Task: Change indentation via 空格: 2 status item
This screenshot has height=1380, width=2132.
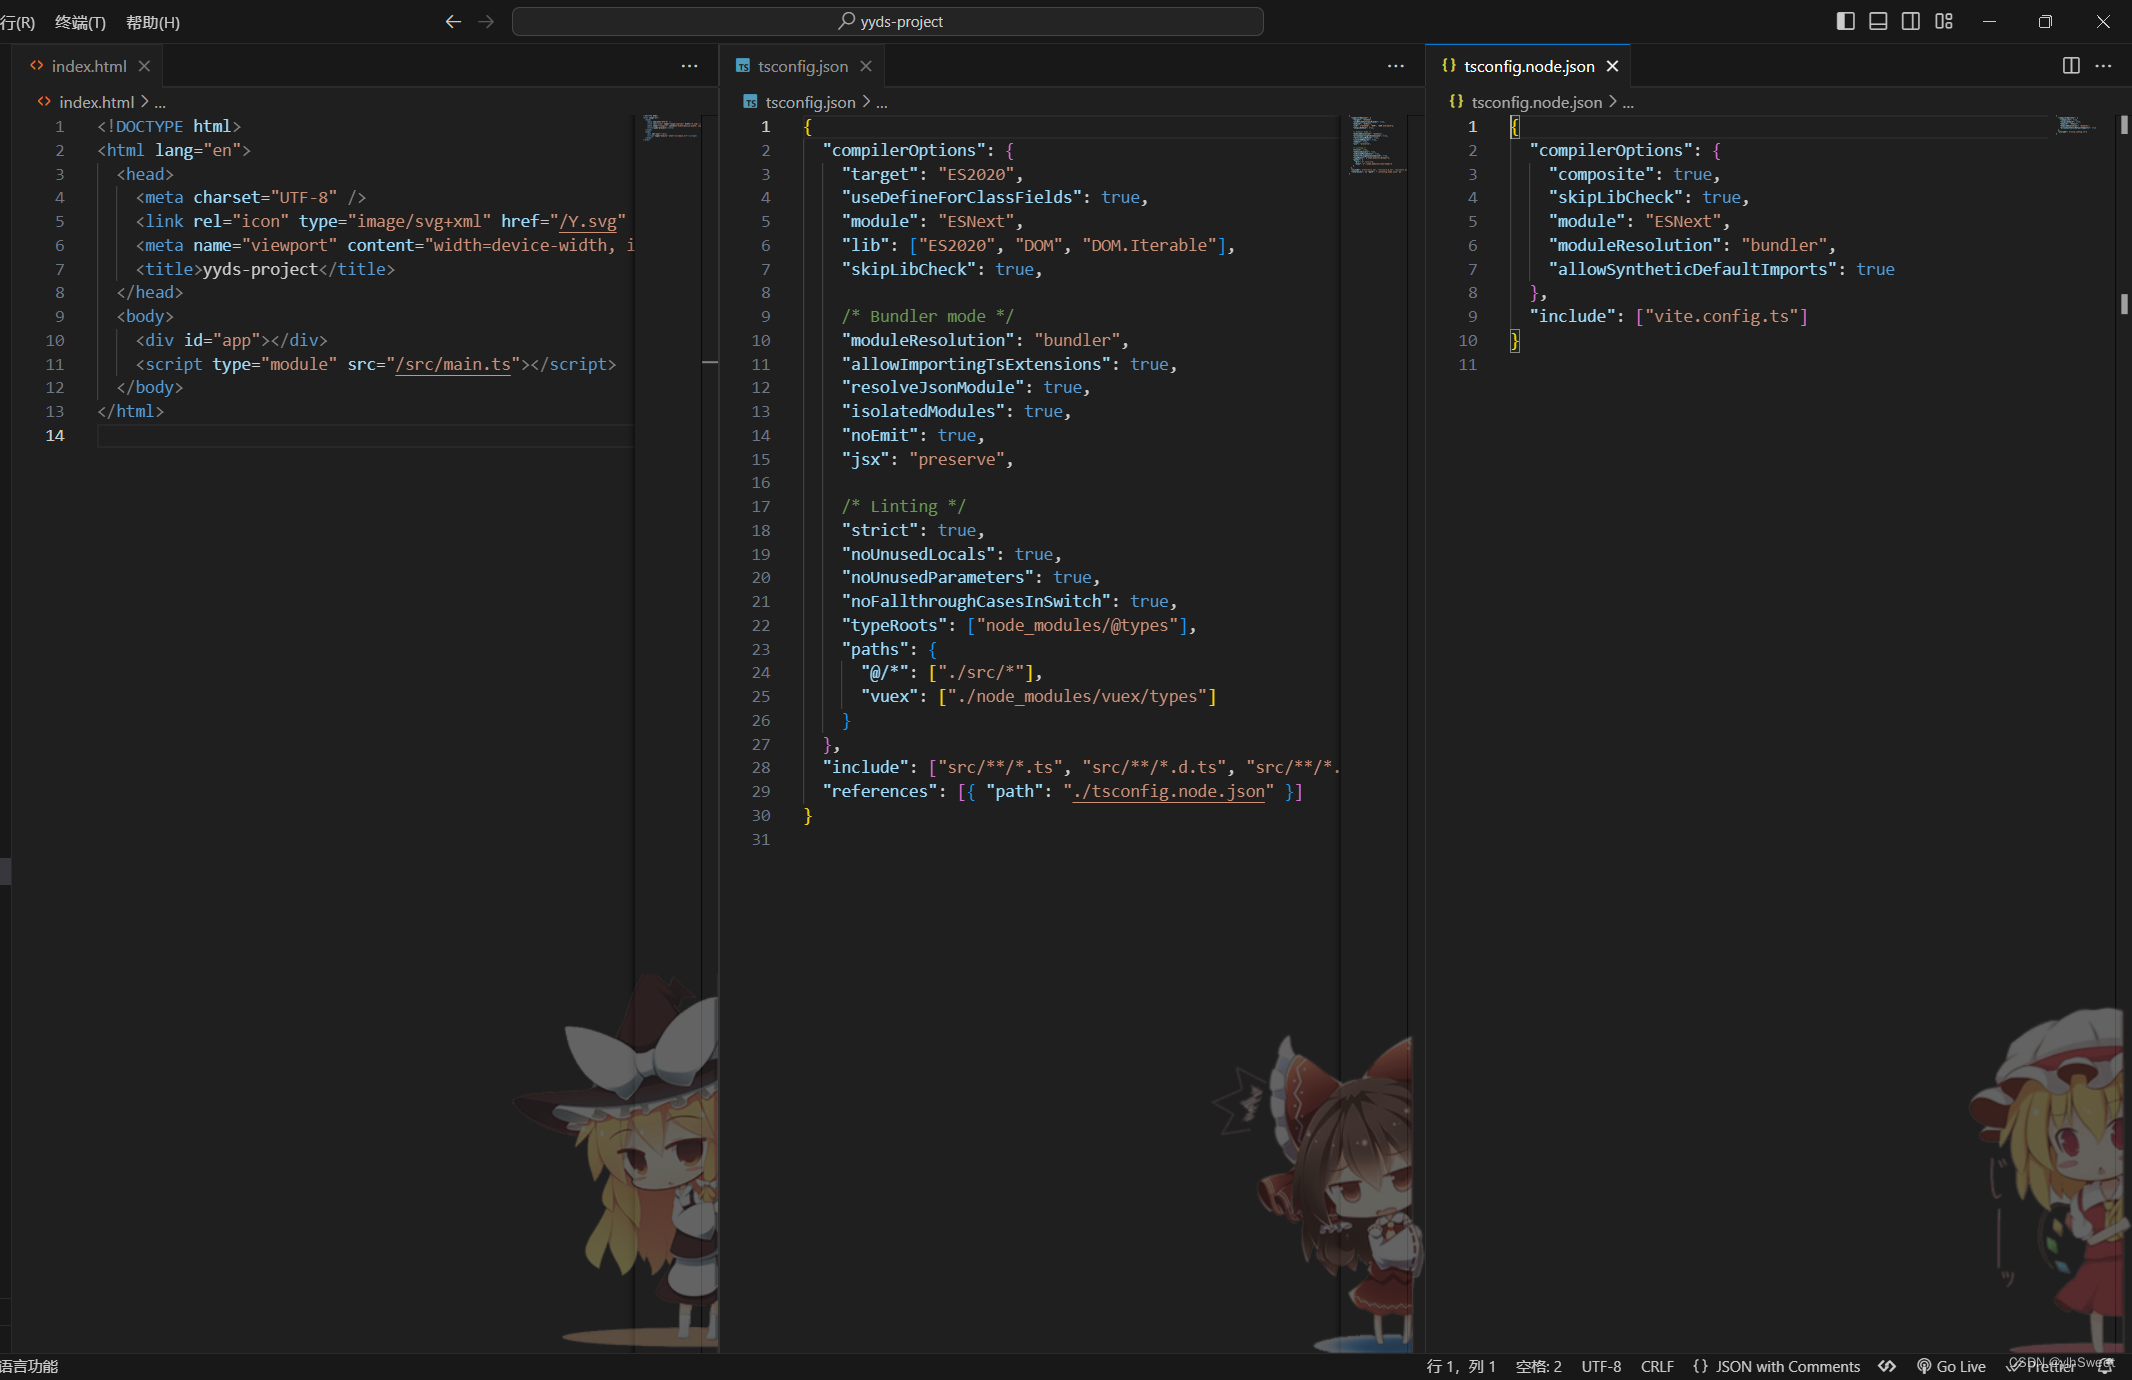Action: pos(1538,1366)
